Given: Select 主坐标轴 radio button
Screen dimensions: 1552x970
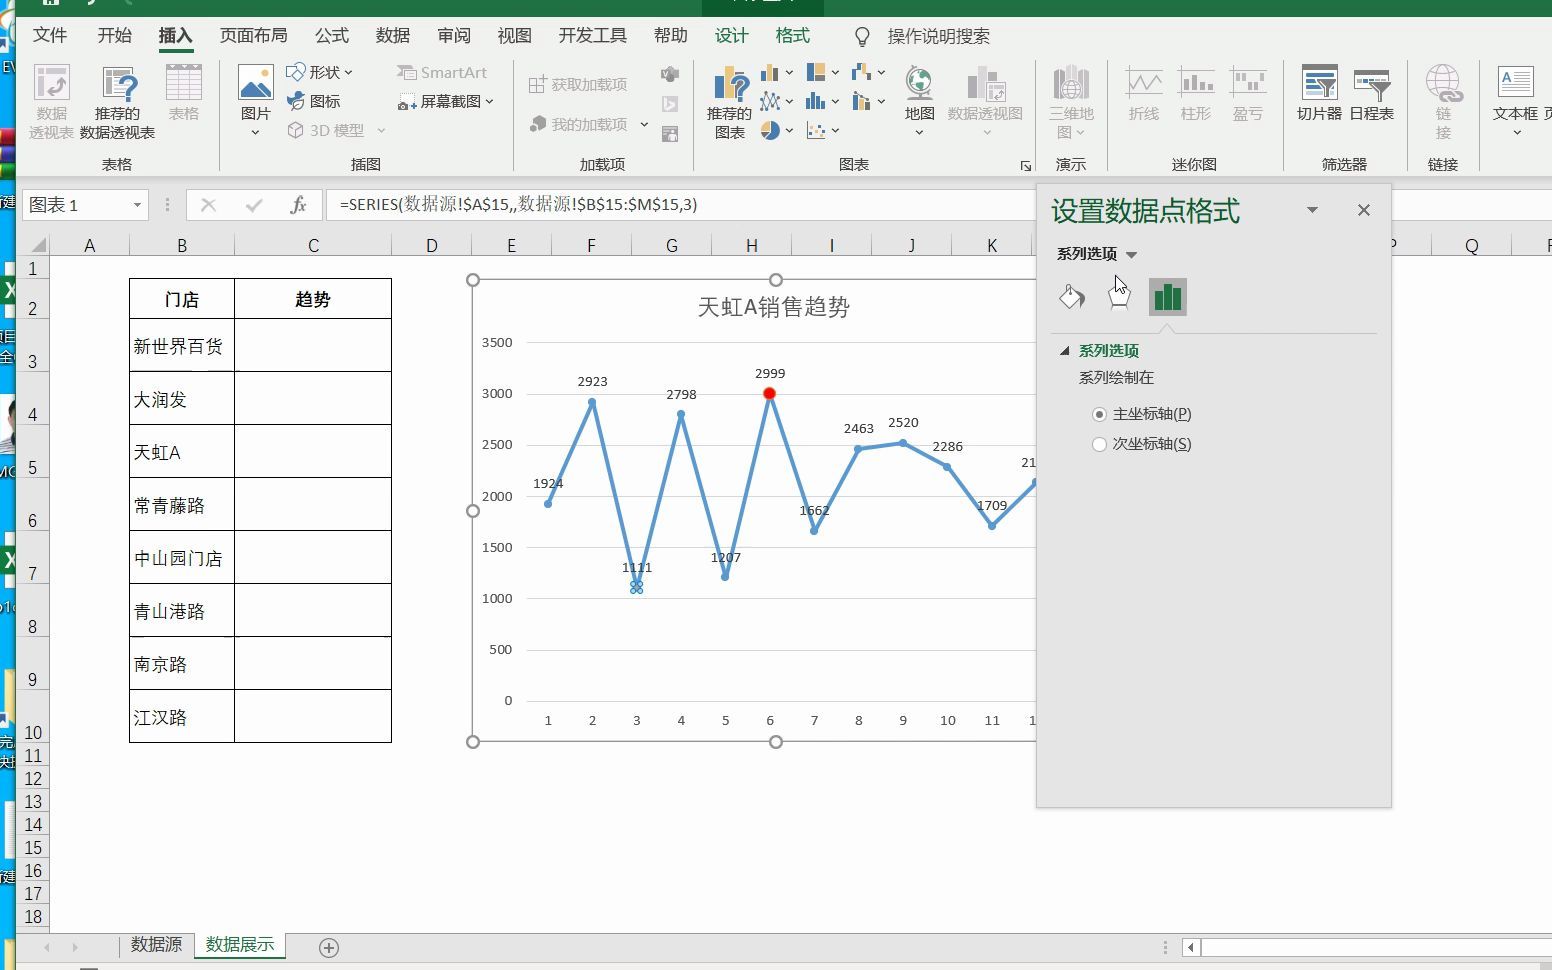Looking at the screenshot, I should tap(1100, 414).
